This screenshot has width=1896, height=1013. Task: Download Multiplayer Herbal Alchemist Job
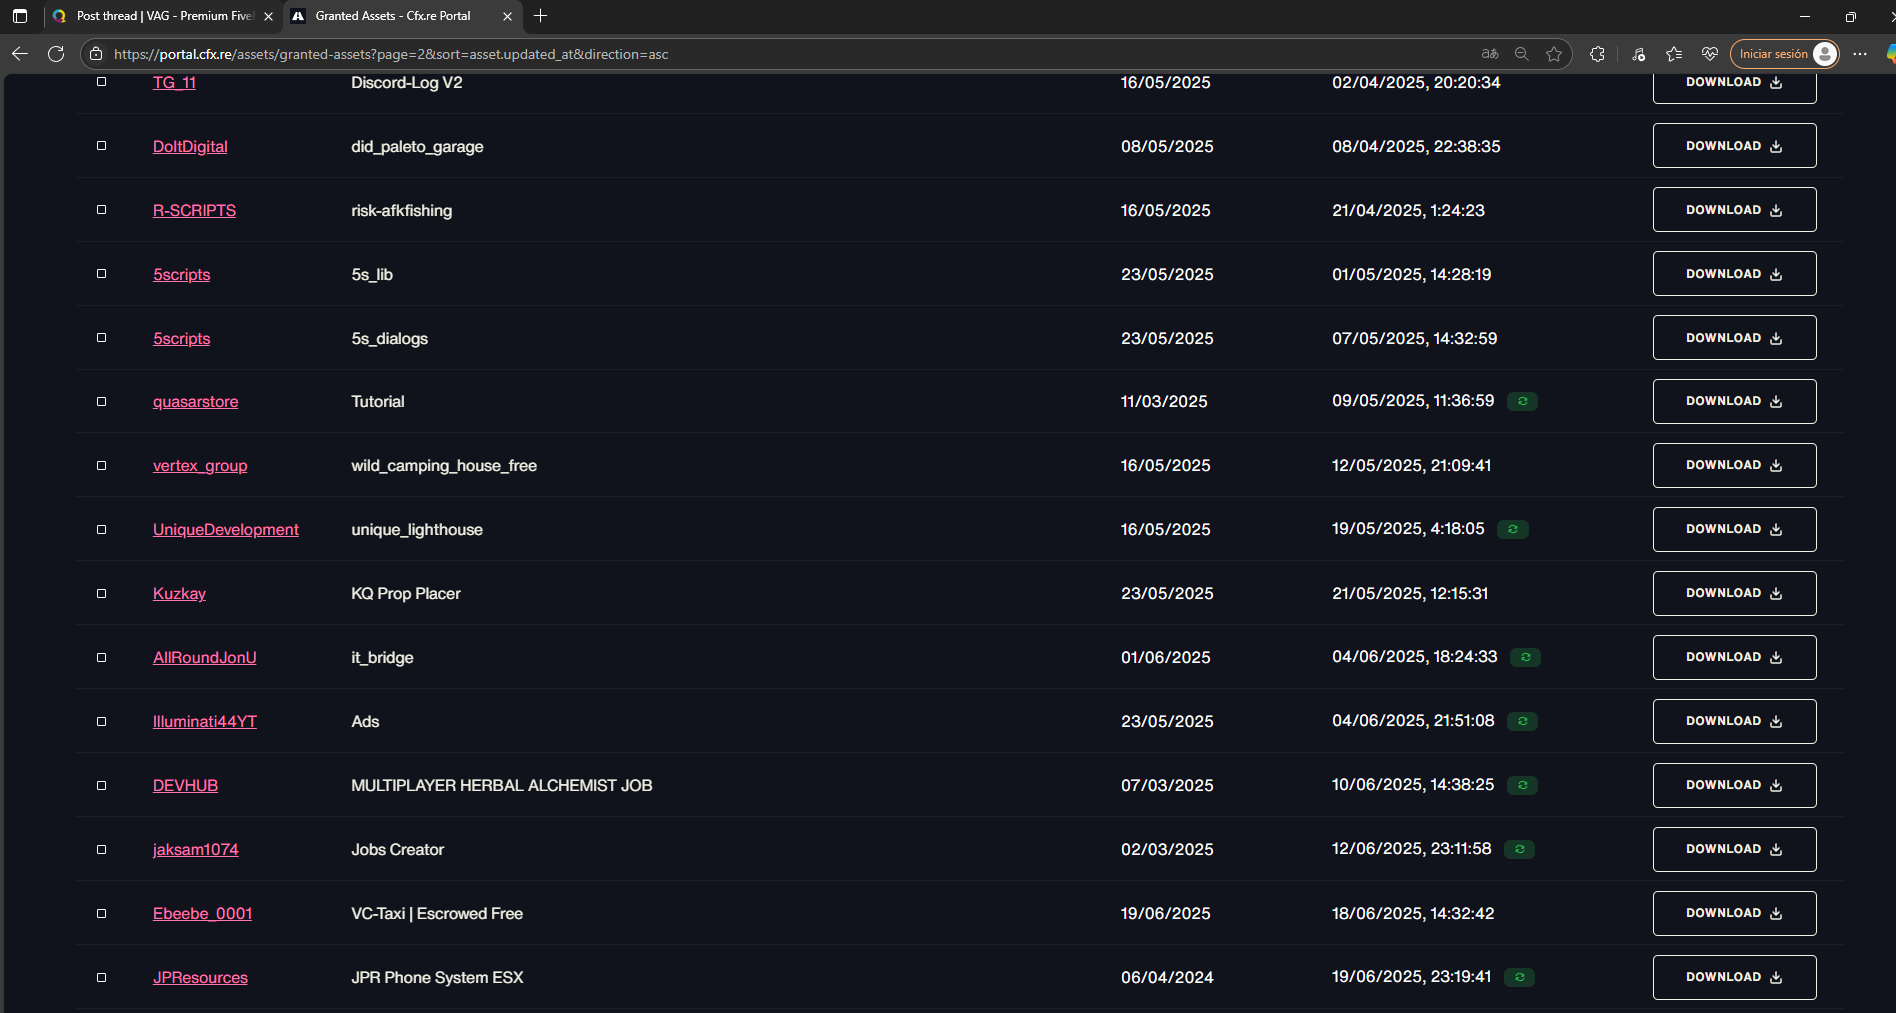tap(1734, 785)
